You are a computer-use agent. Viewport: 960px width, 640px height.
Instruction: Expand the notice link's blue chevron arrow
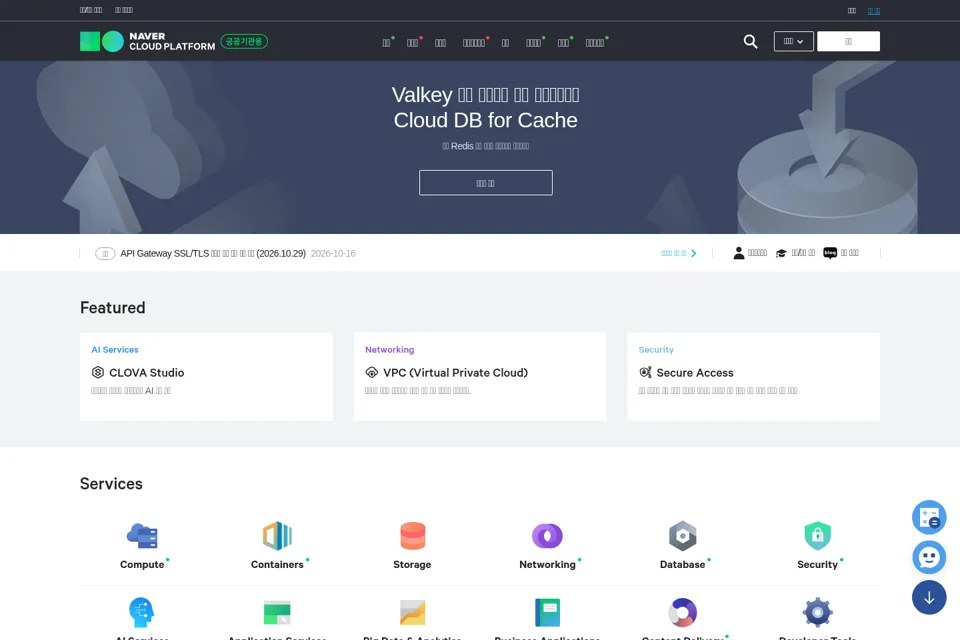(694, 253)
